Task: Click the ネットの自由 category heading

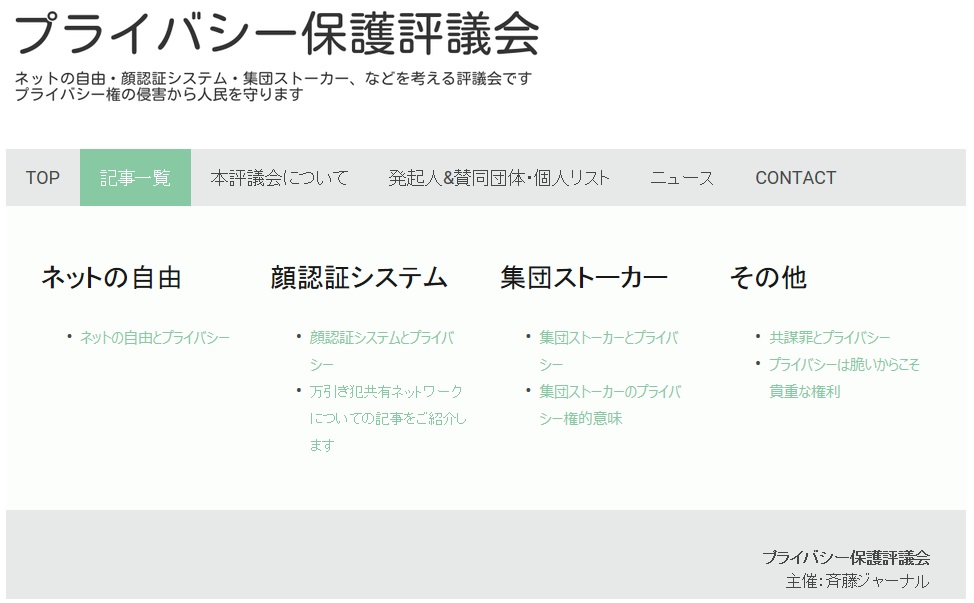Action: 111,278
